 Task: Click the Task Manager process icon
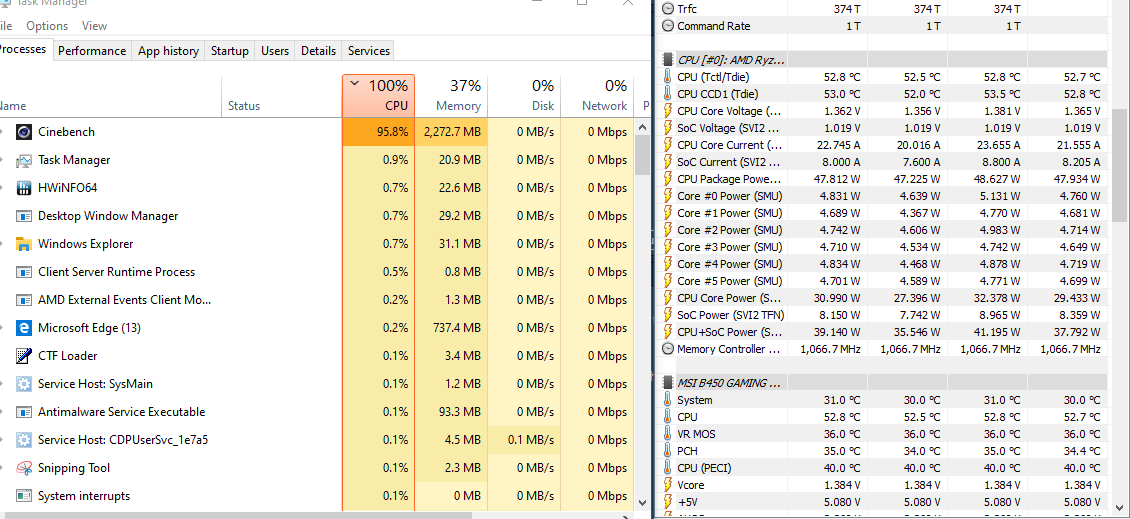pyautogui.click(x=24, y=160)
